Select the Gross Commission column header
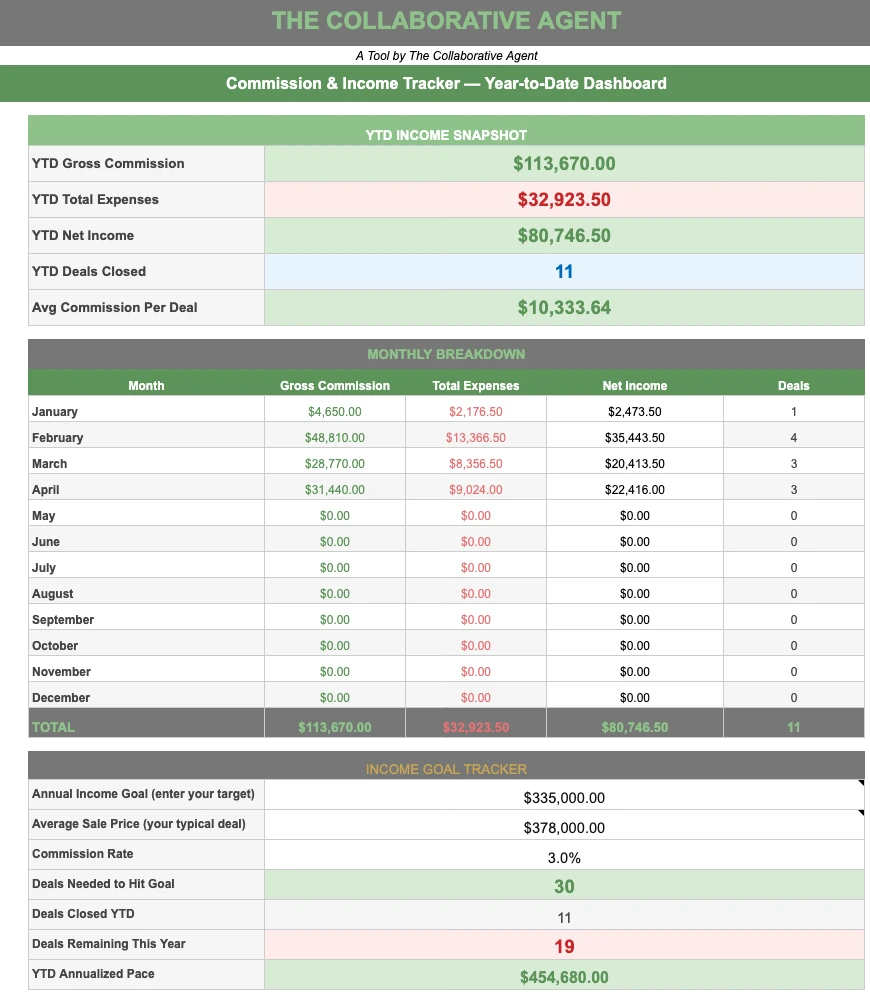Viewport: 870px width, 996px height. tap(335, 386)
